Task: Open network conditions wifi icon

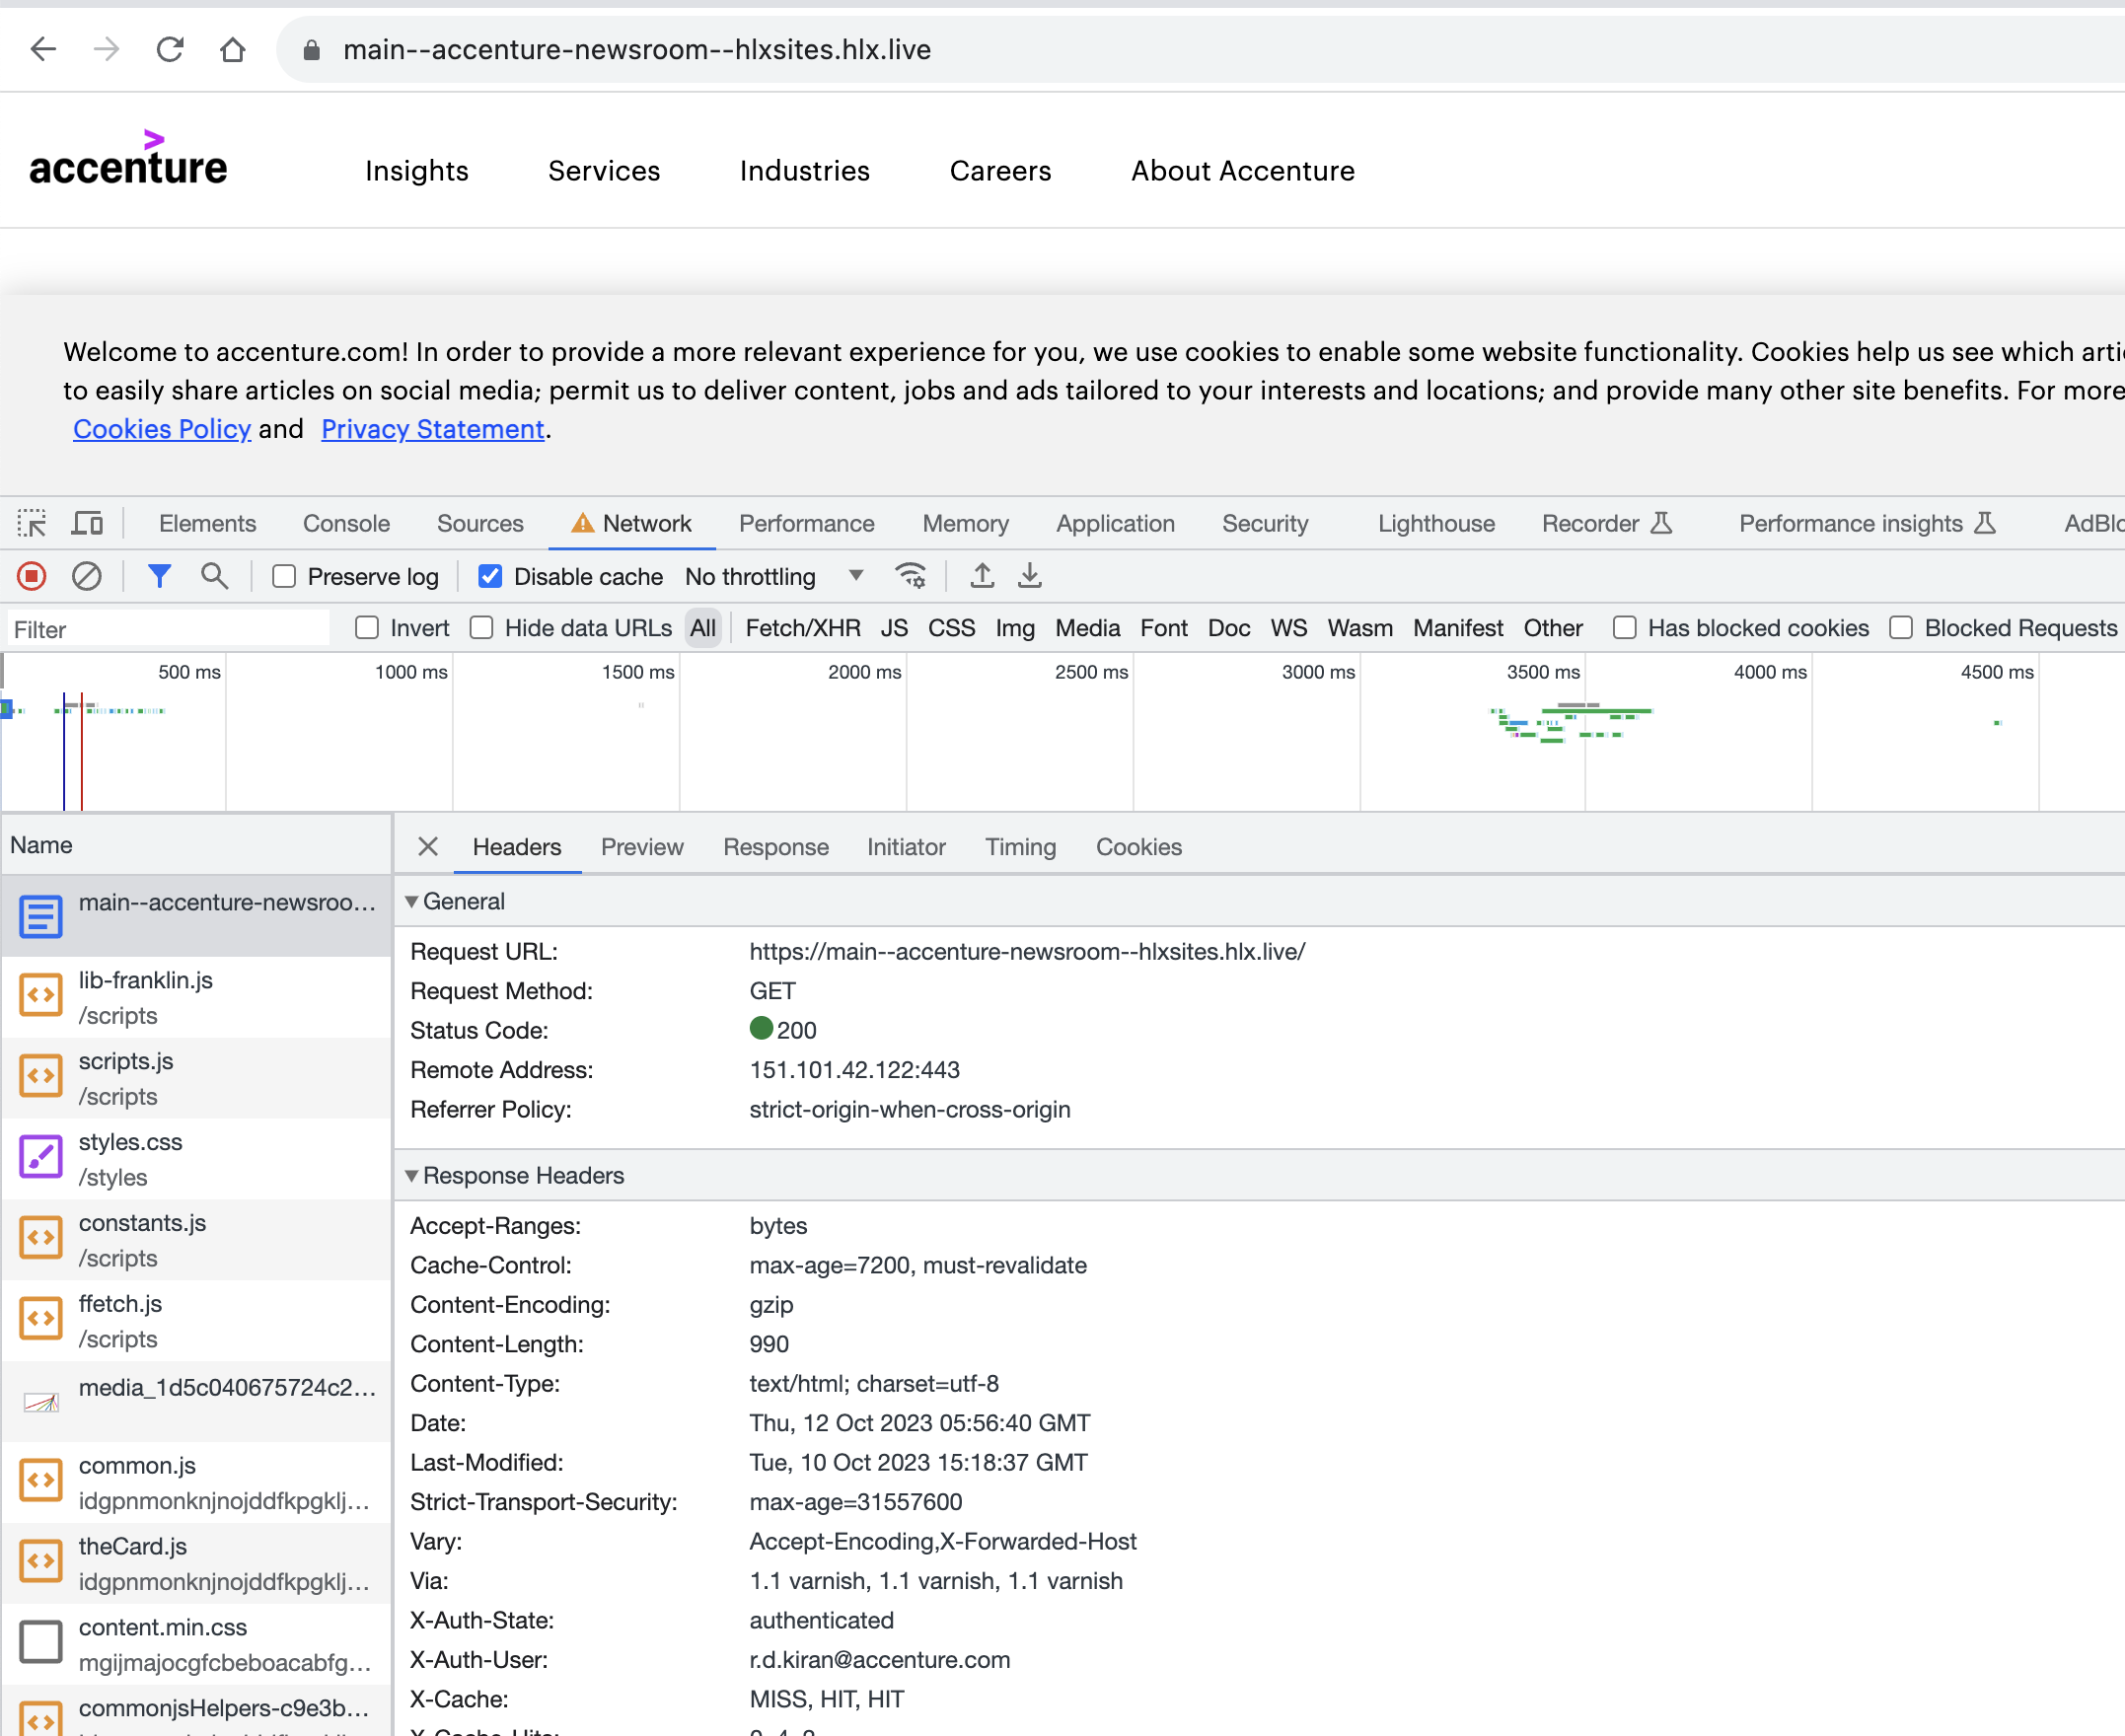Action: (911, 576)
